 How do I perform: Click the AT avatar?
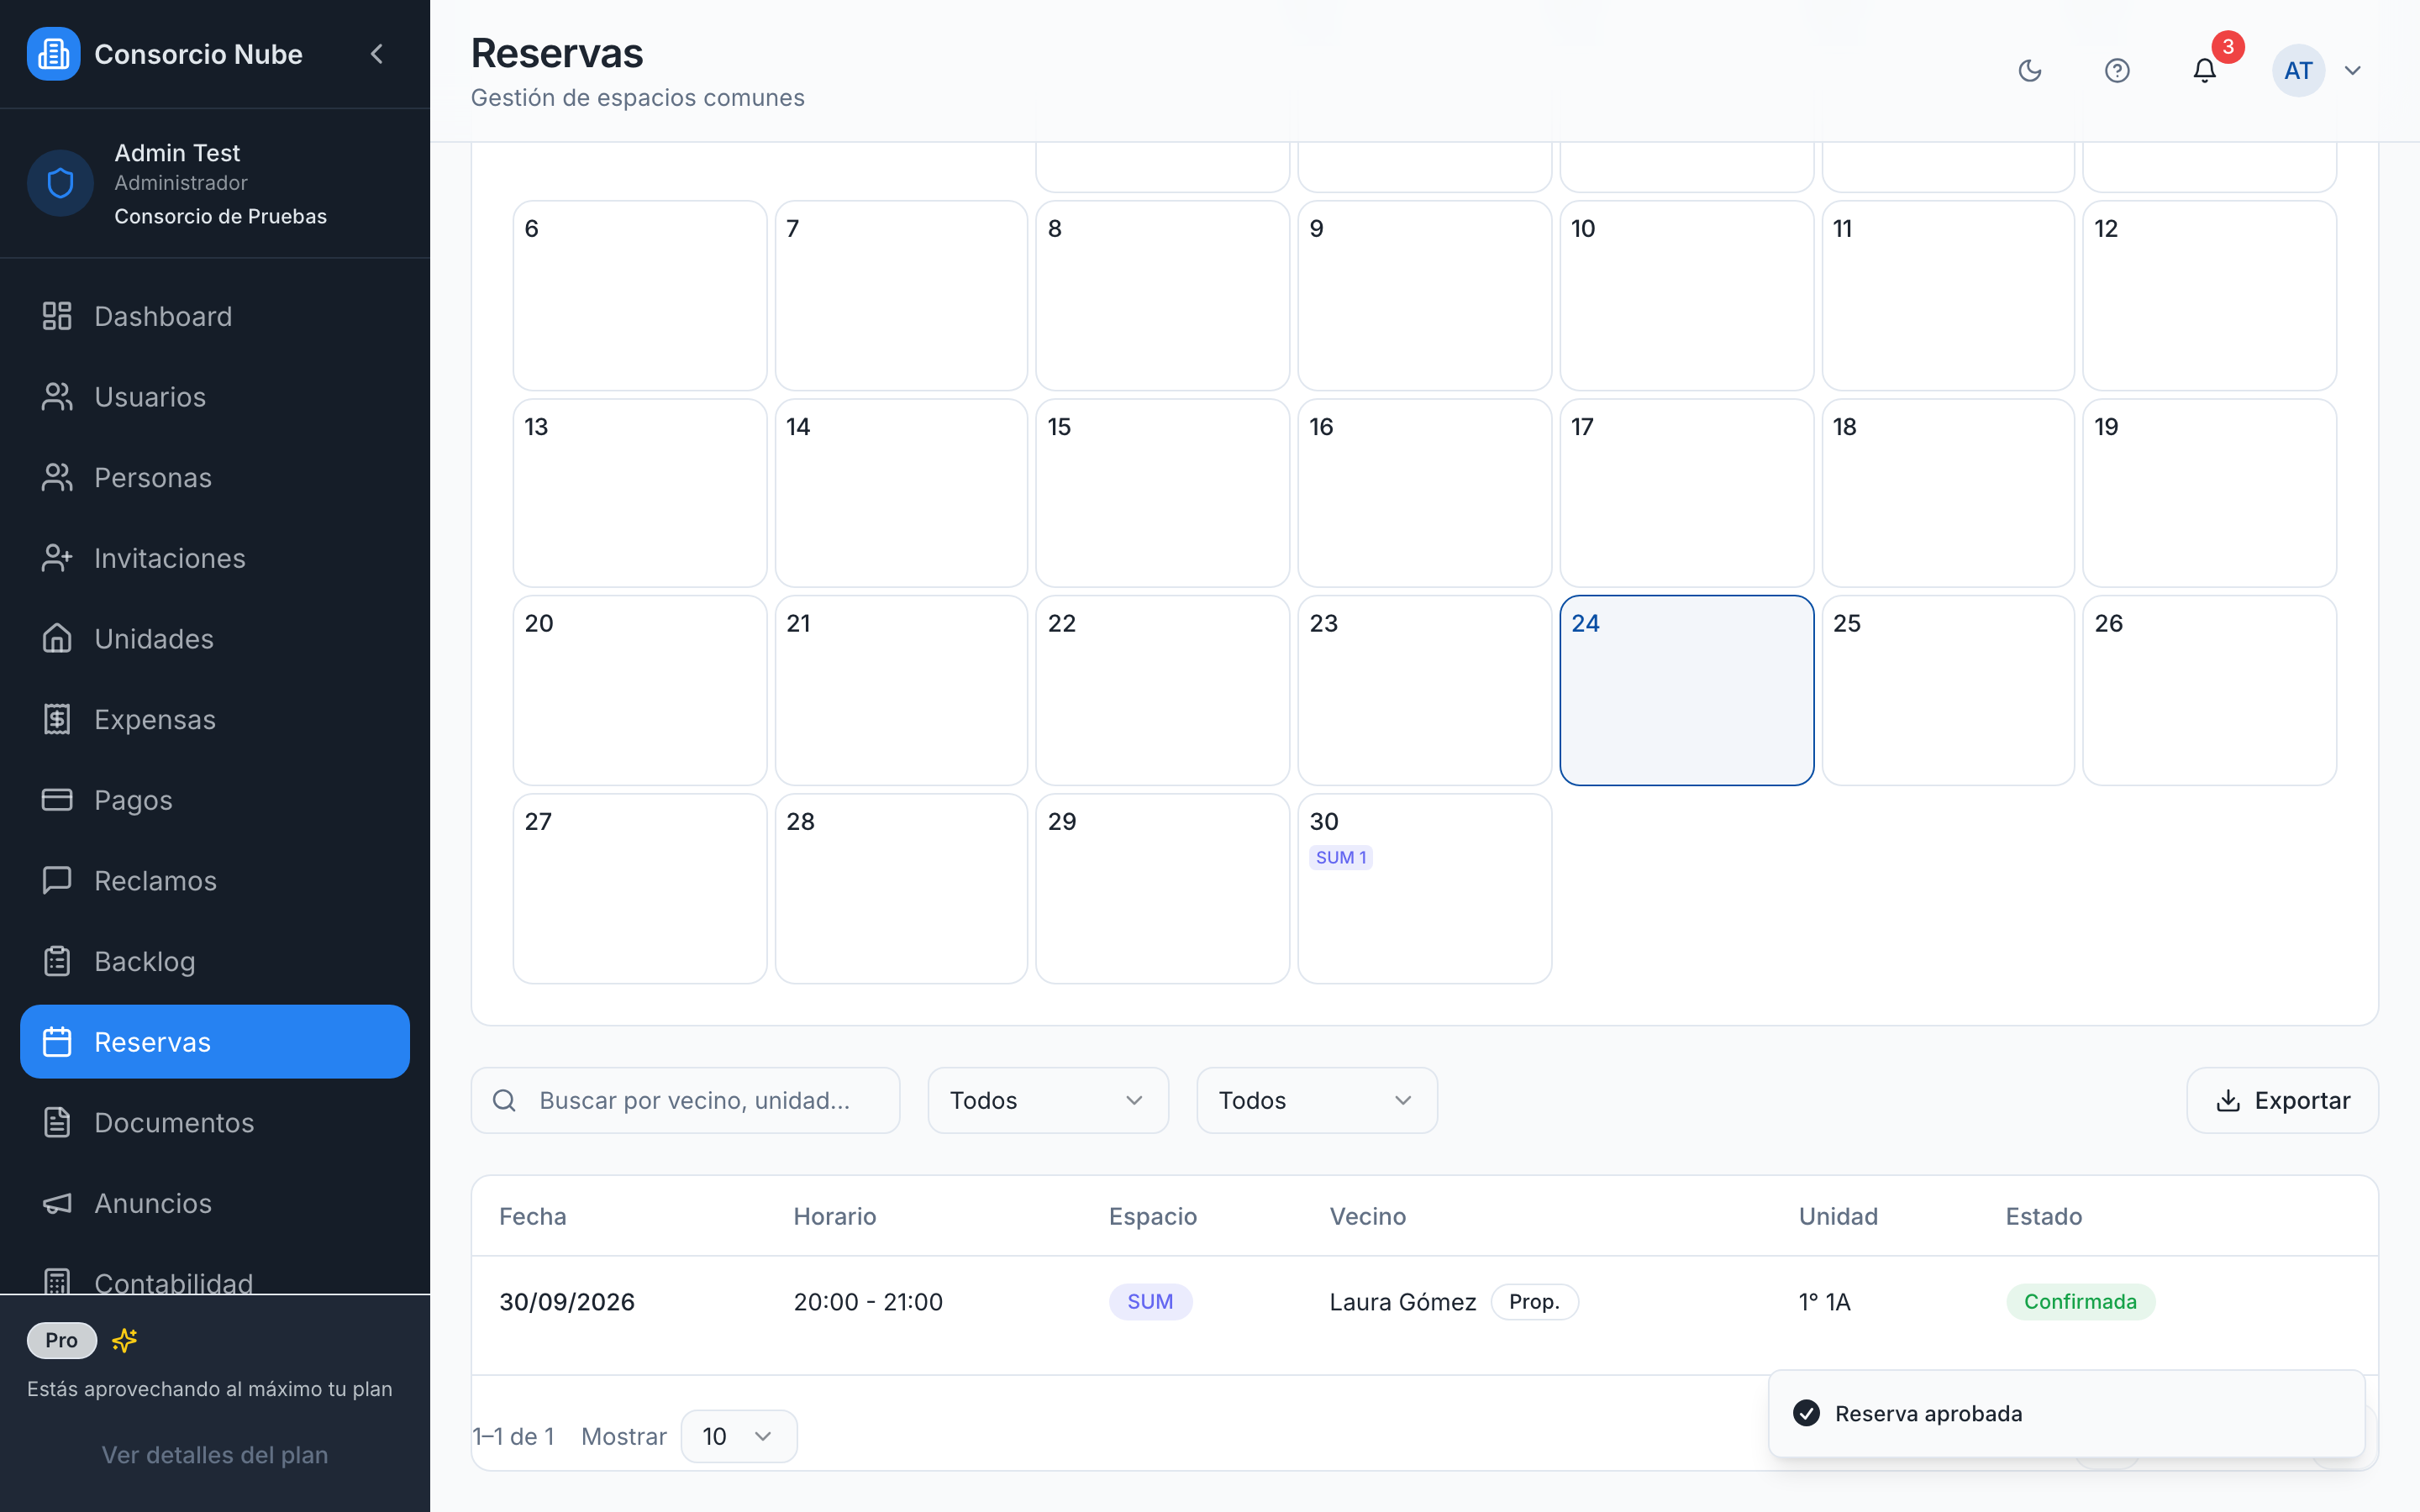2298,70
